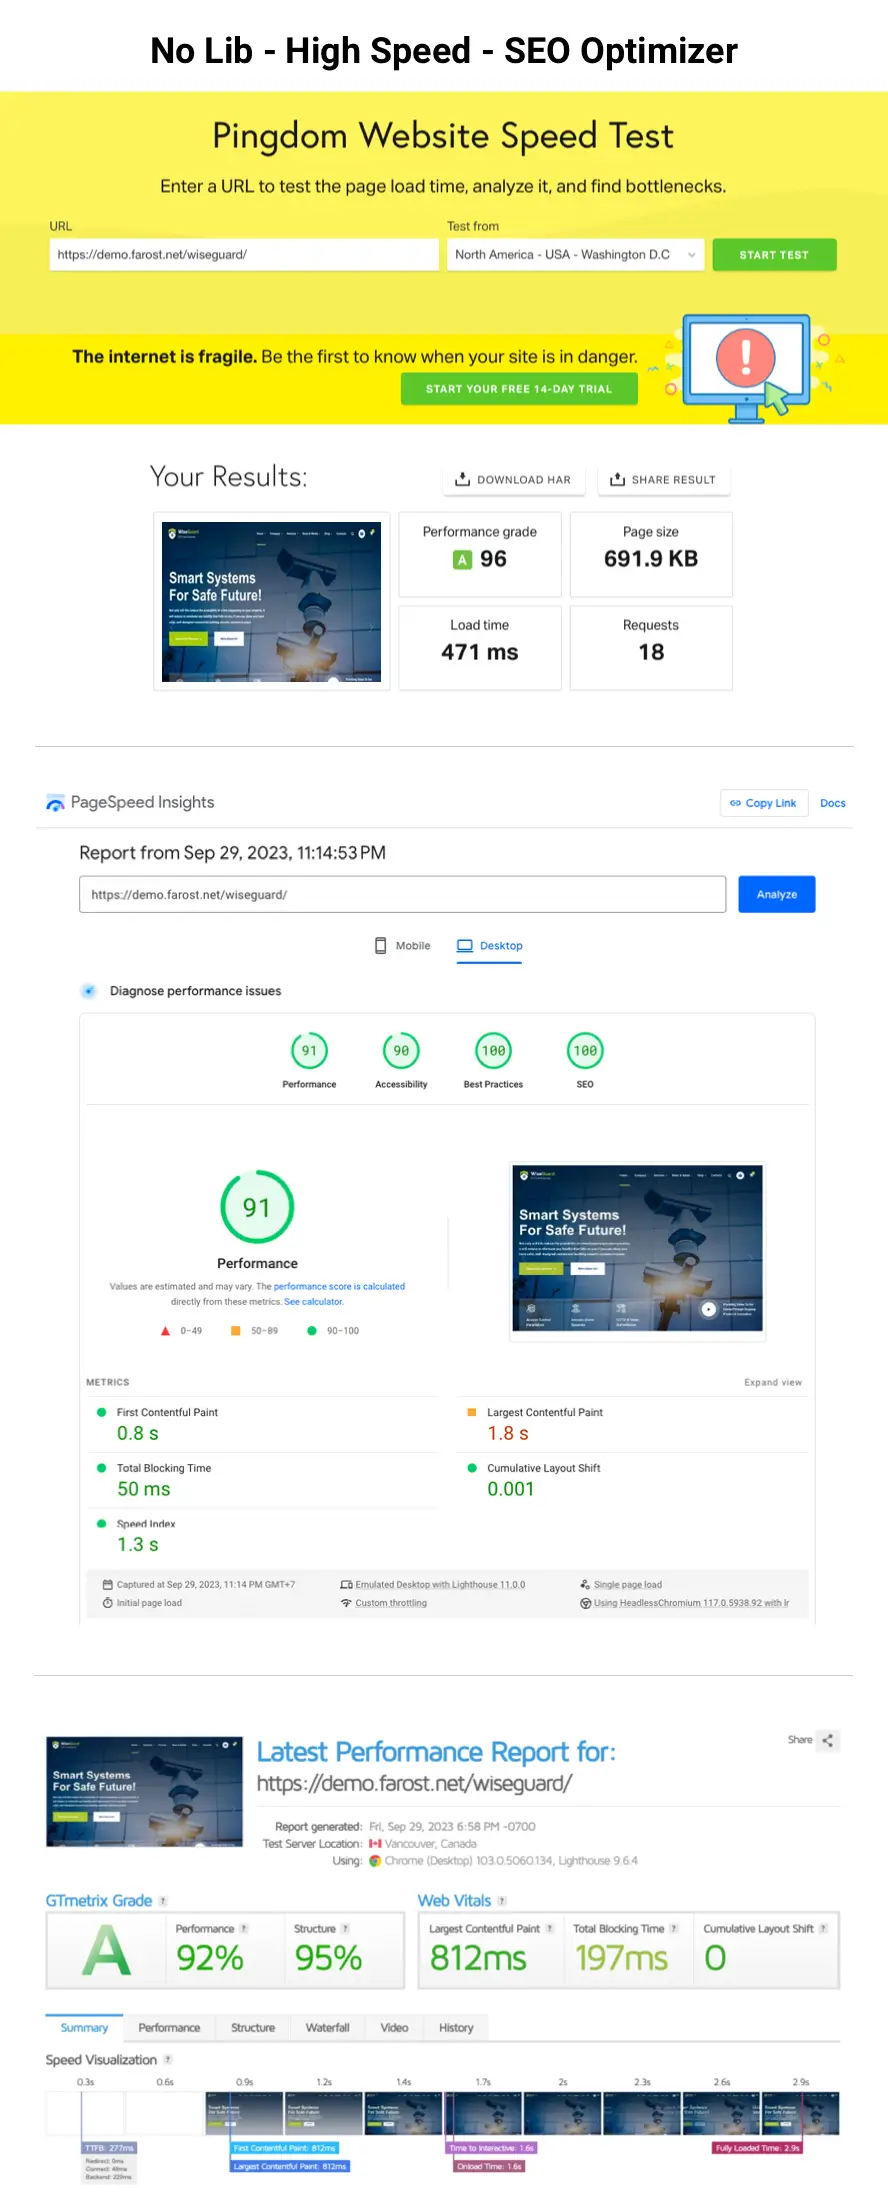This screenshot has width=888, height=2209.
Task: Click the Pingdom URL input field
Action: [x=244, y=255]
